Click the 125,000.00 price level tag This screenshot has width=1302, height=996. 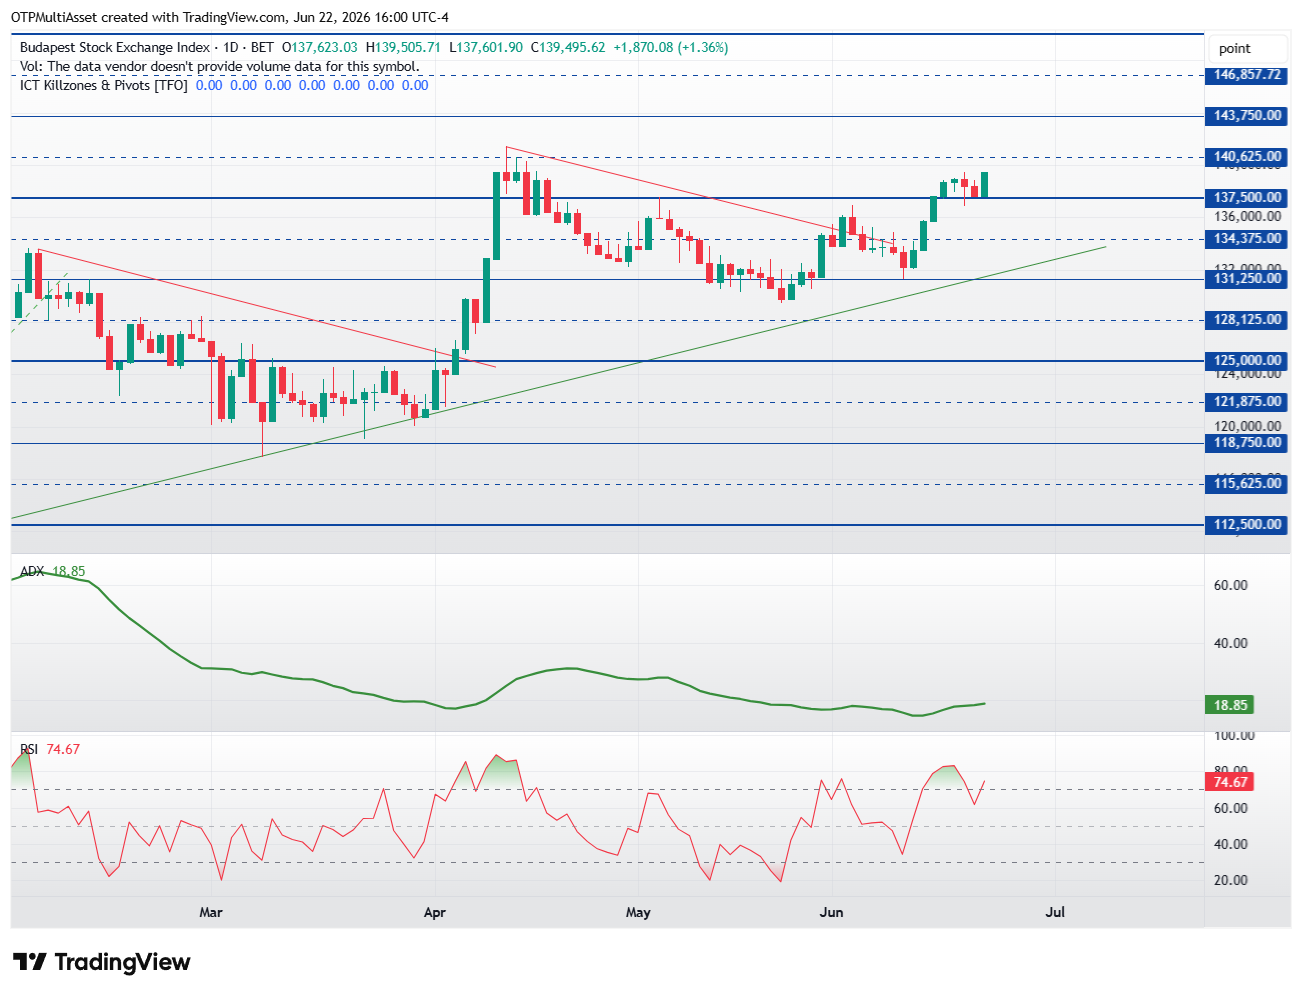pyautogui.click(x=1247, y=361)
